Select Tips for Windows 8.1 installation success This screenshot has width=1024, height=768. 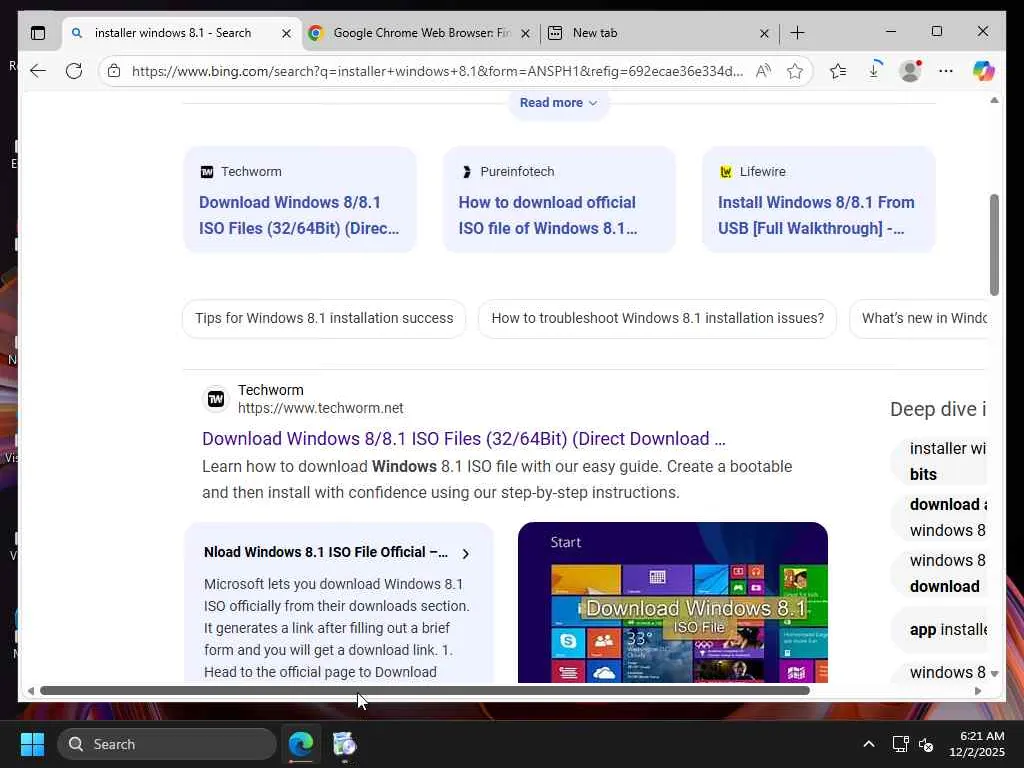tap(324, 318)
